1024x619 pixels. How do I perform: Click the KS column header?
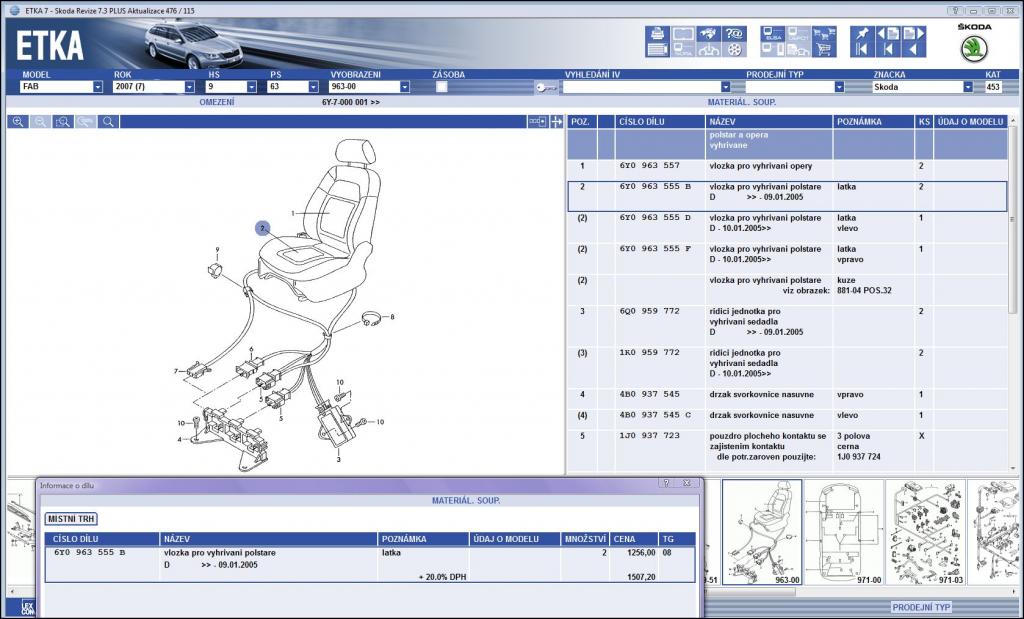923,122
